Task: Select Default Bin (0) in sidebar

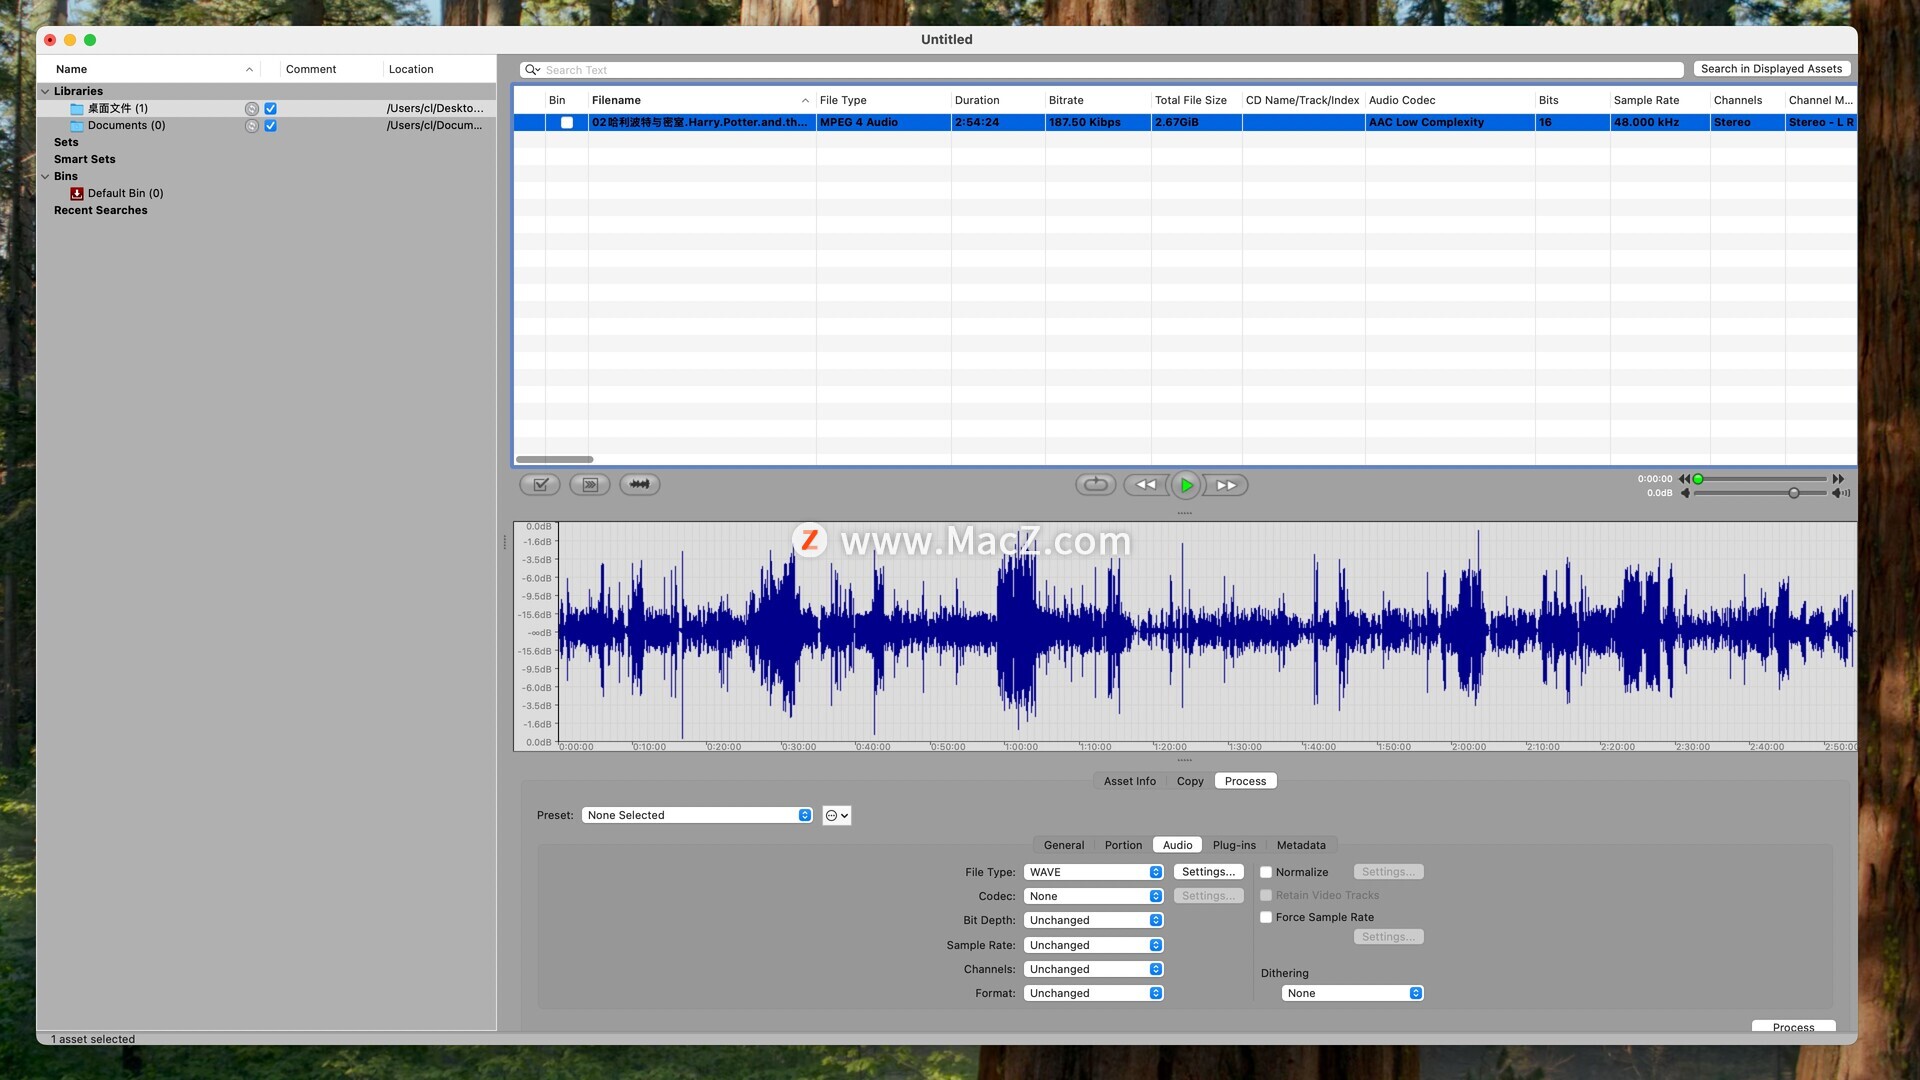Action: tap(125, 194)
